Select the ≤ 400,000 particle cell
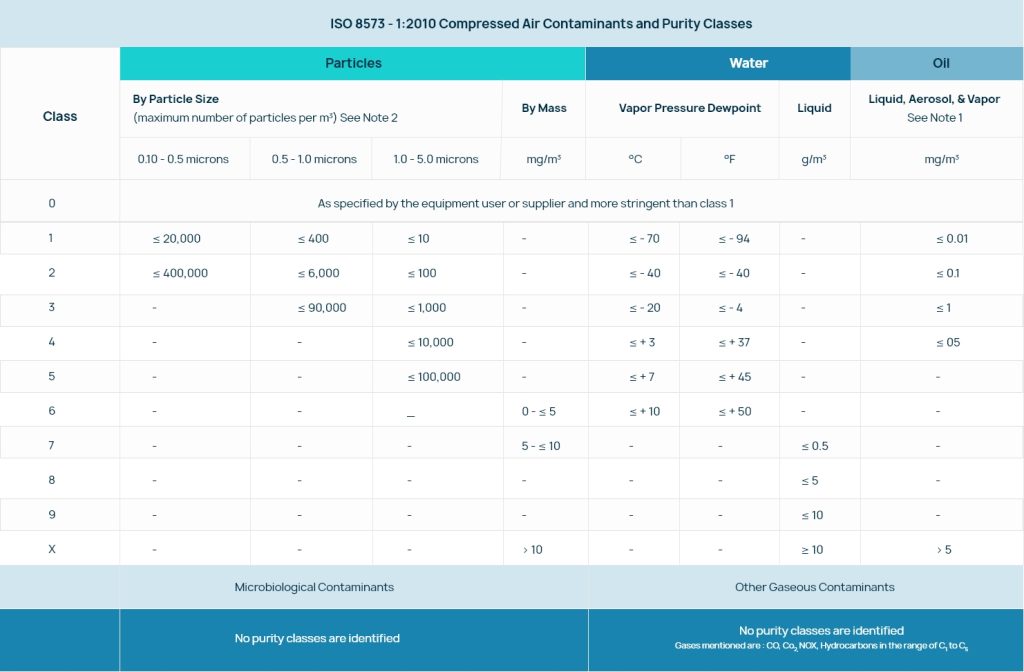The height and width of the screenshot is (672, 1024). [x=180, y=273]
